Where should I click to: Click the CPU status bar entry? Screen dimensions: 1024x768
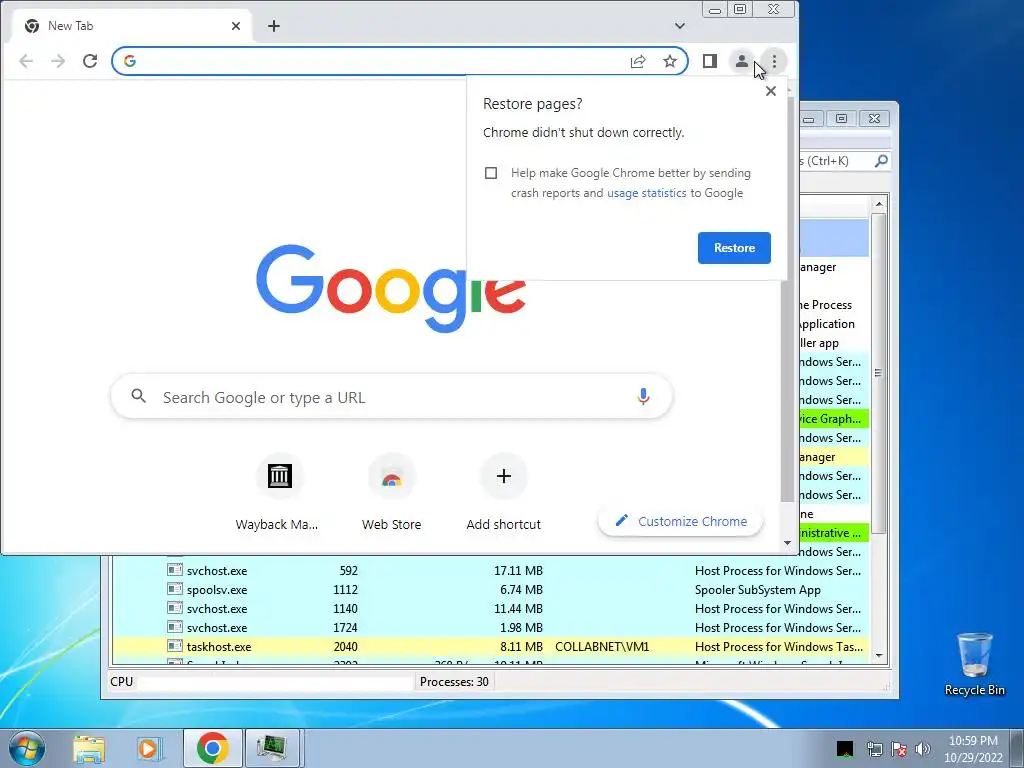261,682
